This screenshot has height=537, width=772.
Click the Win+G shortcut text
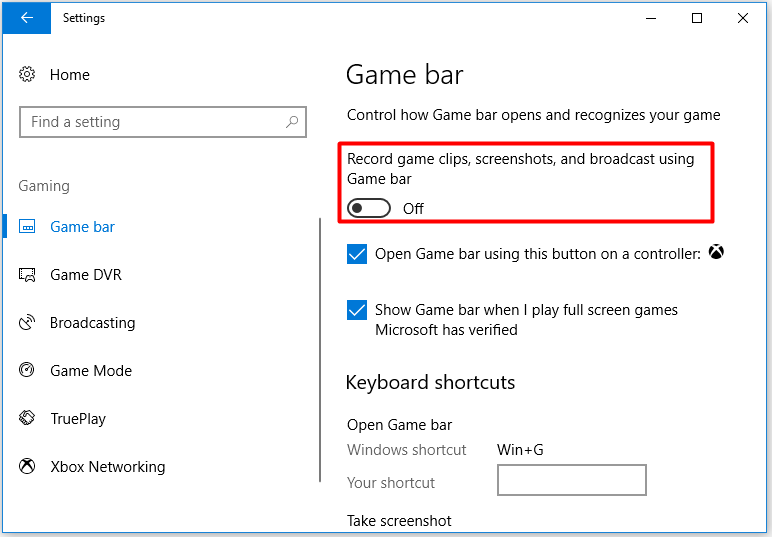pyautogui.click(x=520, y=450)
